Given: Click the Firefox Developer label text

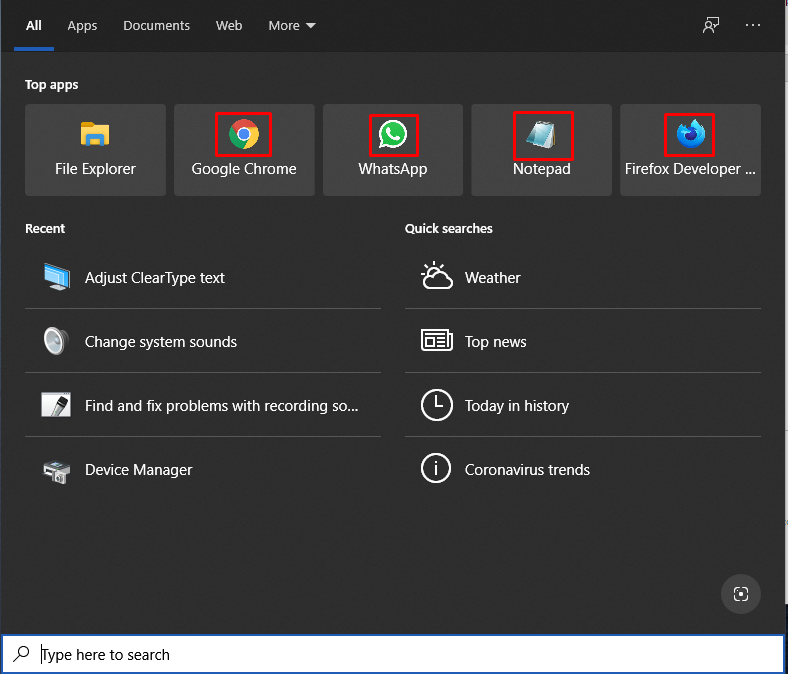Looking at the screenshot, I should 690,169.
